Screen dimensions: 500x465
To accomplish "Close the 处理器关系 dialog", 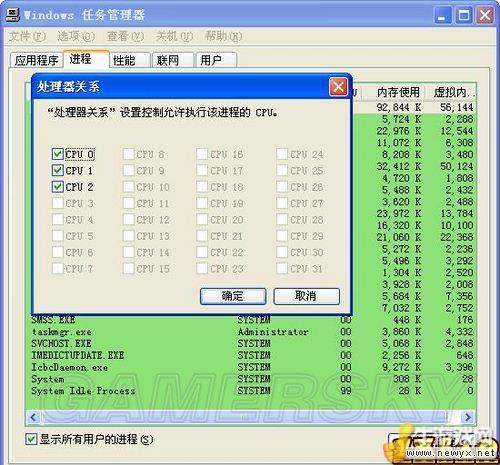I will pyautogui.click(x=338, y=87).
